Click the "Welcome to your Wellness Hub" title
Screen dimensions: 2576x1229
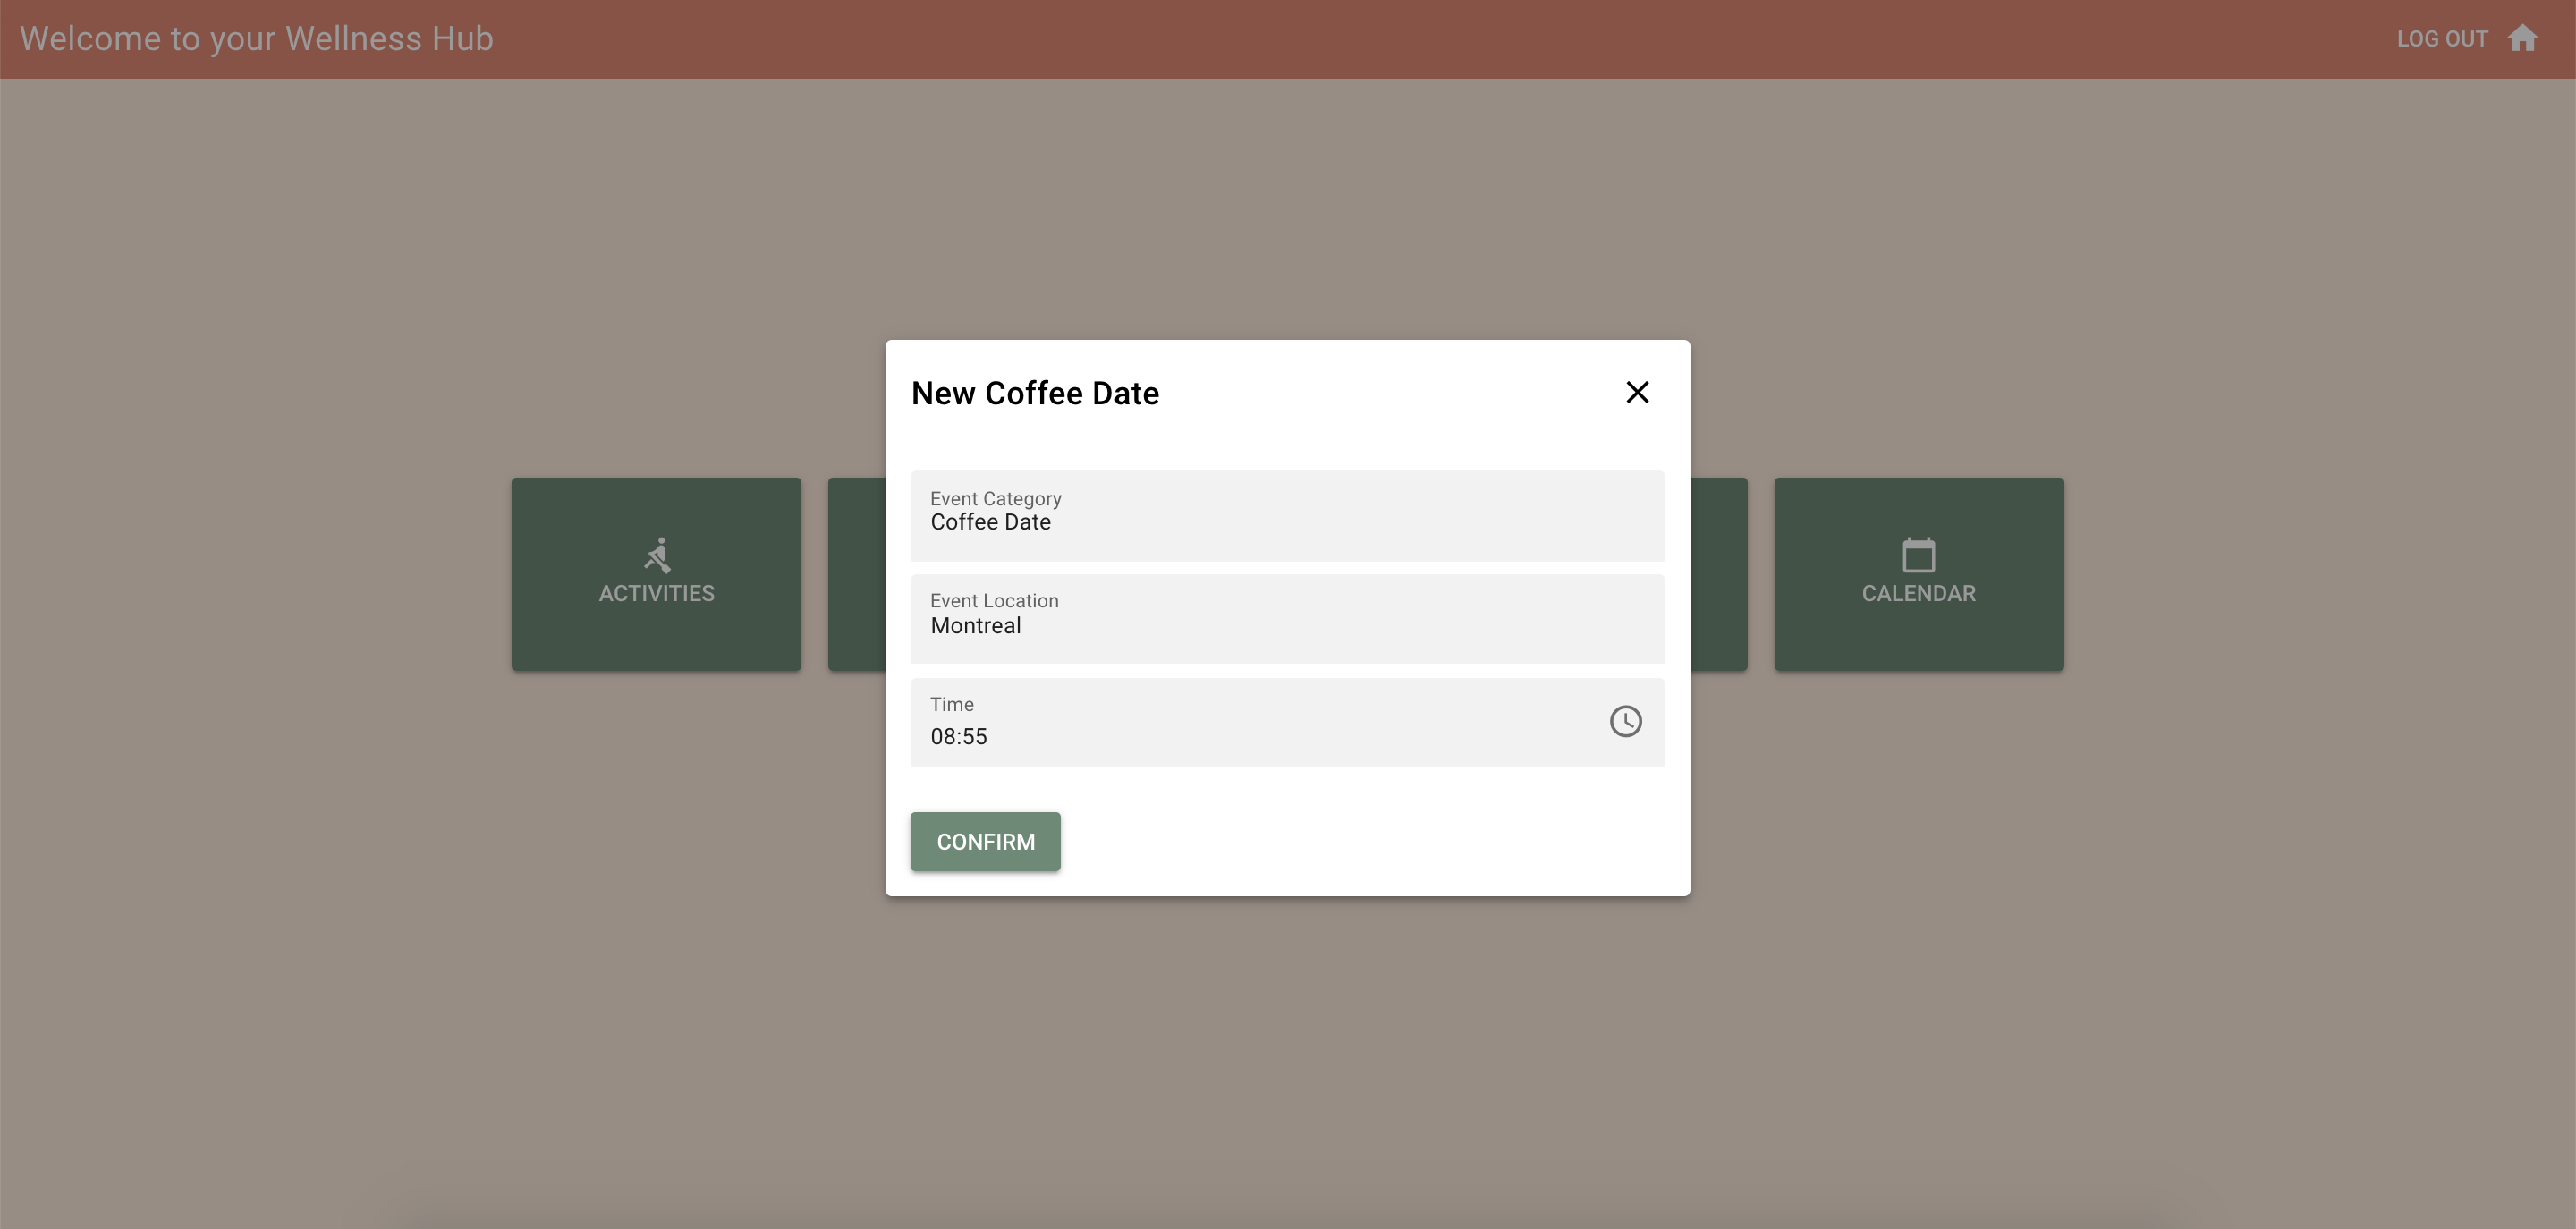click(x=256, y=38)
